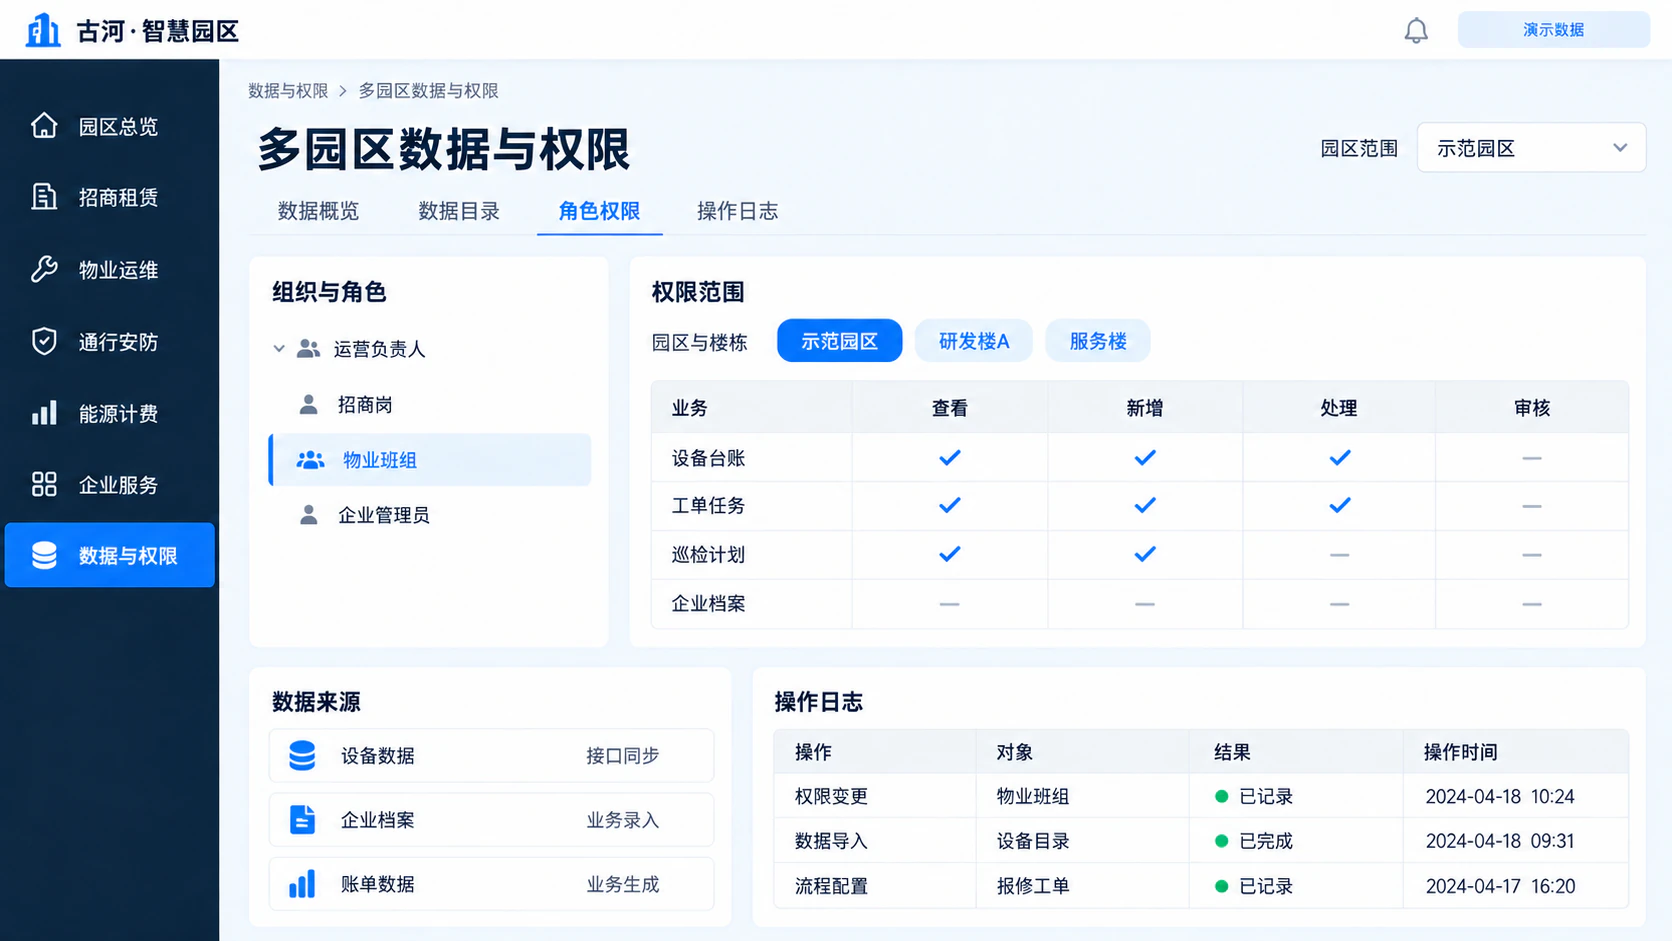Toggle 工单任务 处理 permission checkmark
The image size is (1672, 941).
tap(1340, 506)
